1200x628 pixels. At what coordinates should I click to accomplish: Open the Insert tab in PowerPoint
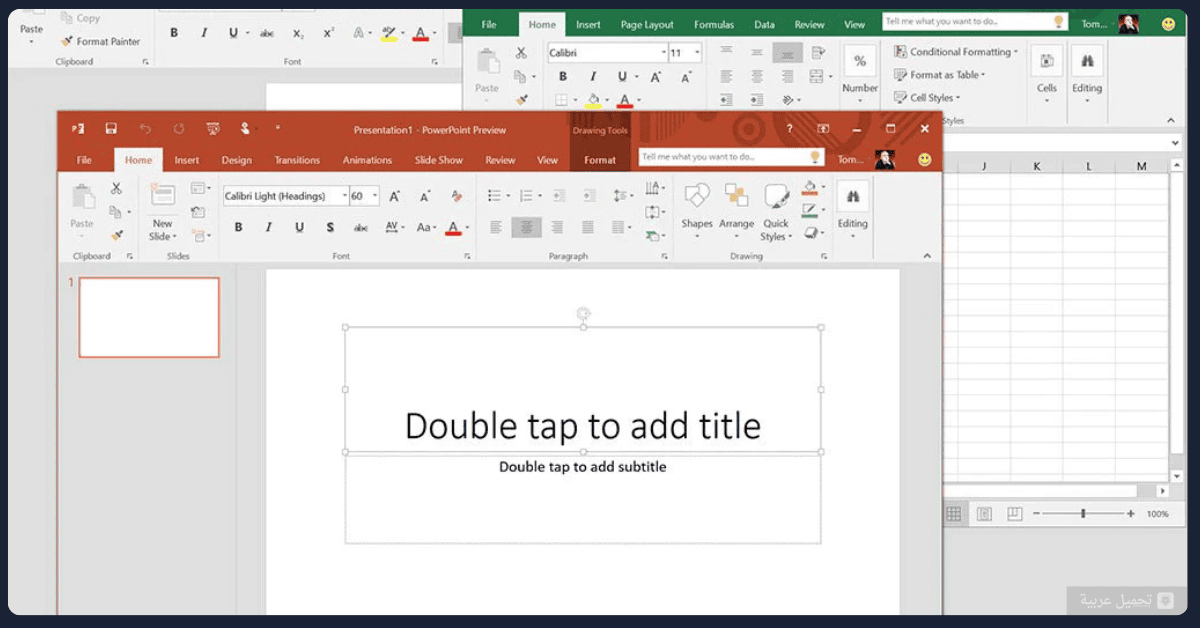click(x=187, y=160)
